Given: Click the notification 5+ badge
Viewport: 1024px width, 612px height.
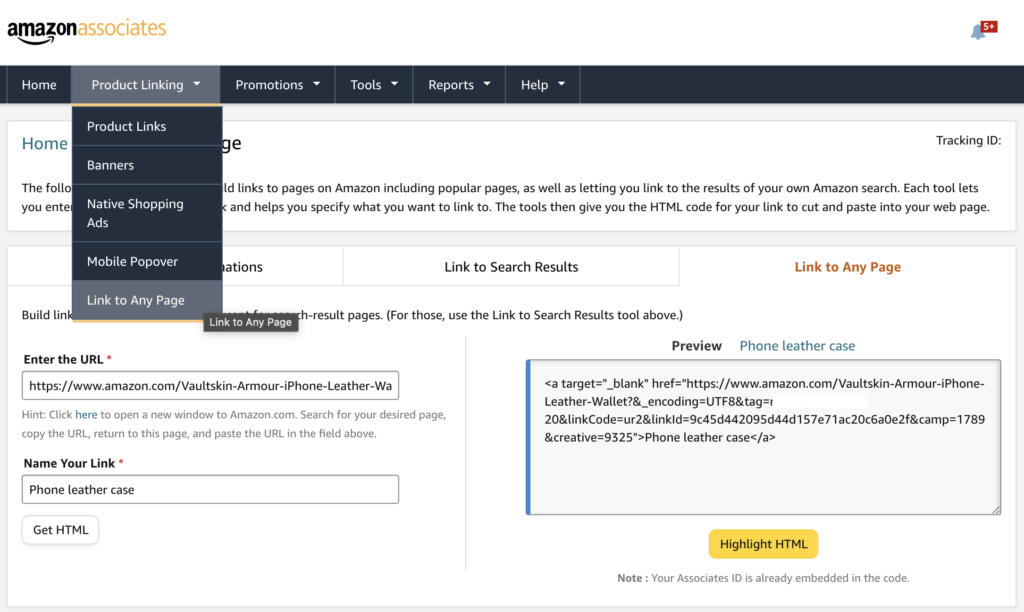Looking at the screenshot, I should tap(989, 27).
